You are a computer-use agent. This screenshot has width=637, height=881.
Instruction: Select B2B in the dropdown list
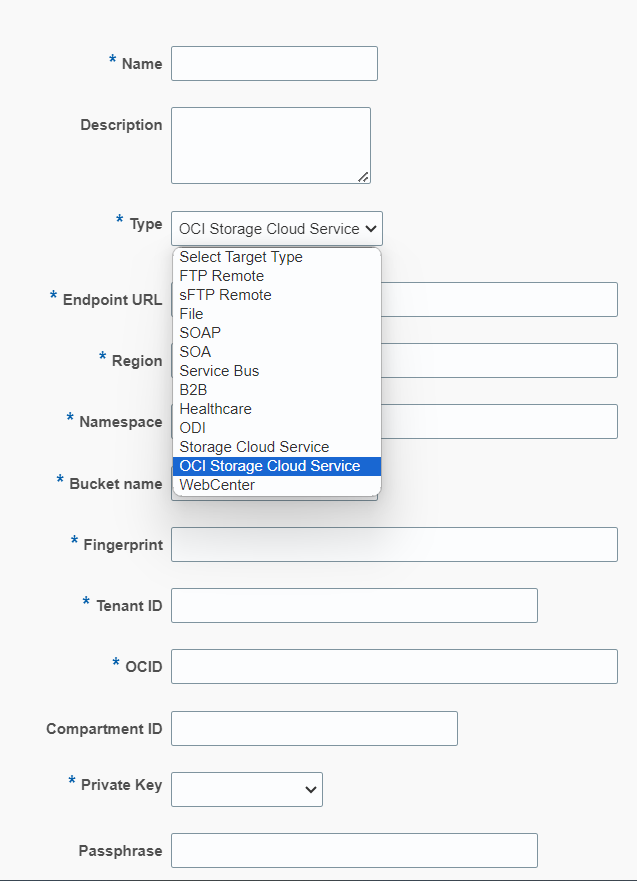click(x=193, y=390)
